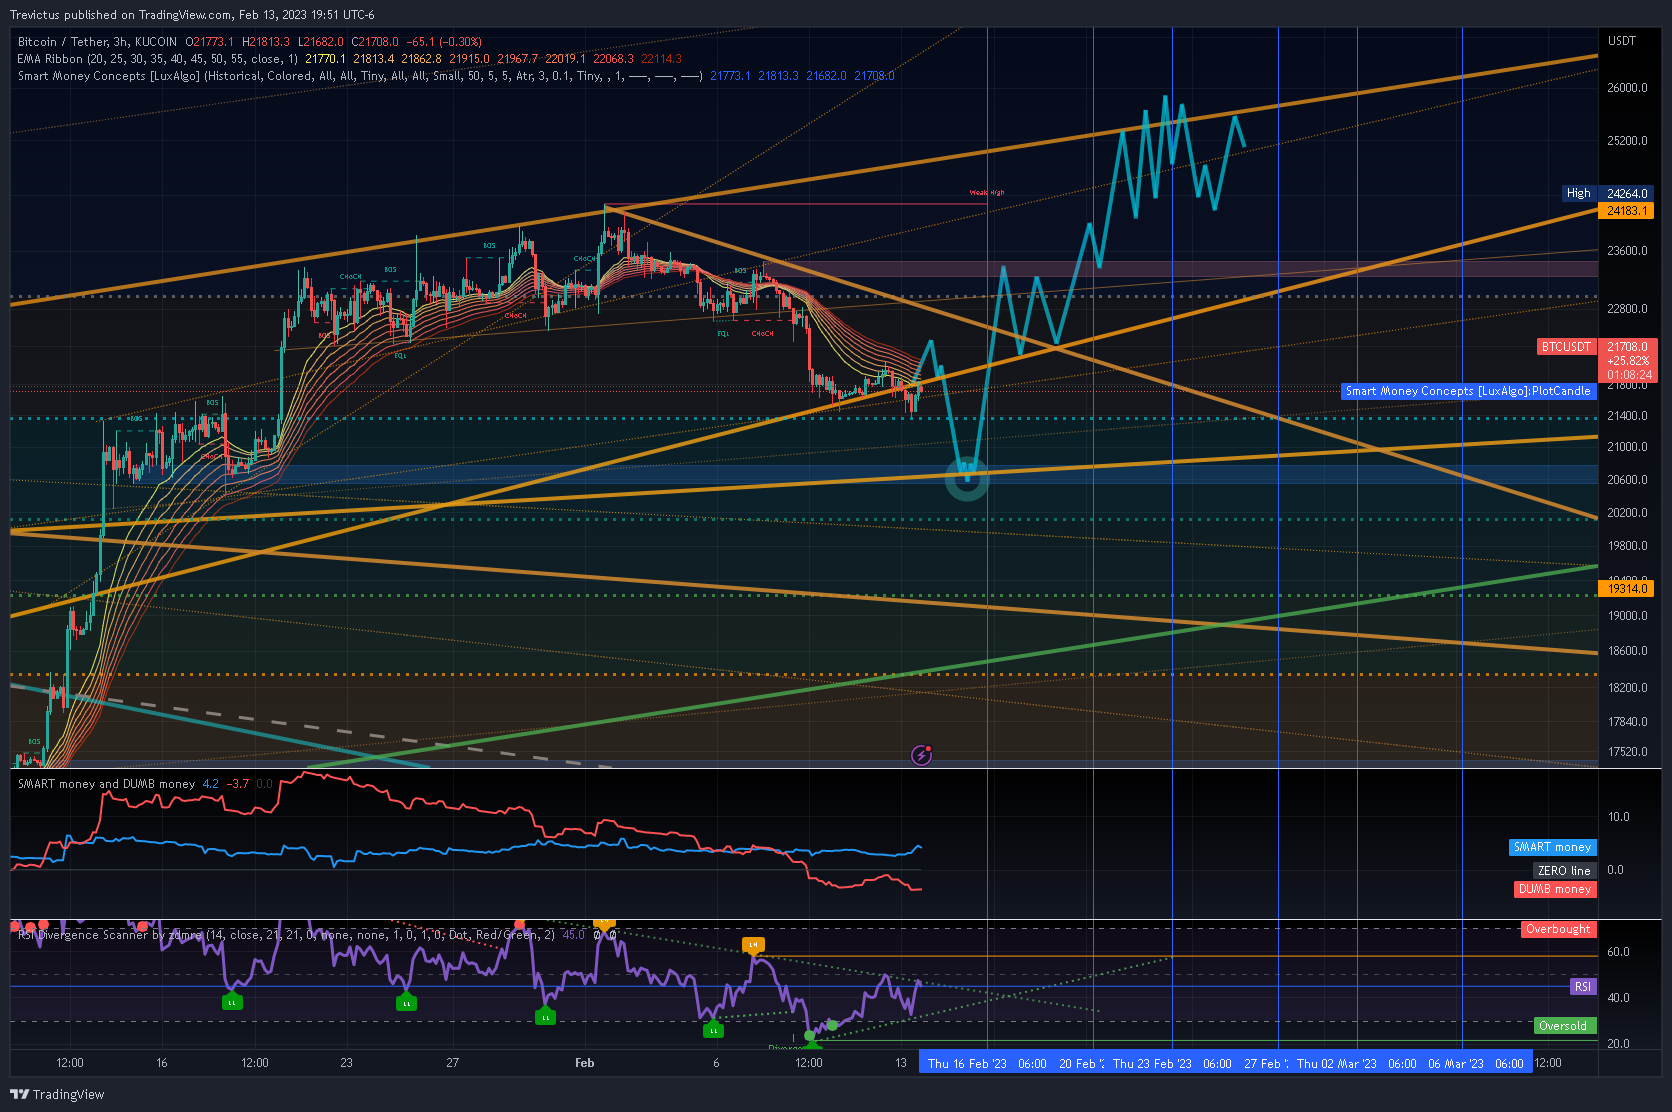This screenshot has width=1672, height=1112.
Task: Click the orange LH marker in the RSI pane
Action: pyautogui.click(x=753, y=945)
